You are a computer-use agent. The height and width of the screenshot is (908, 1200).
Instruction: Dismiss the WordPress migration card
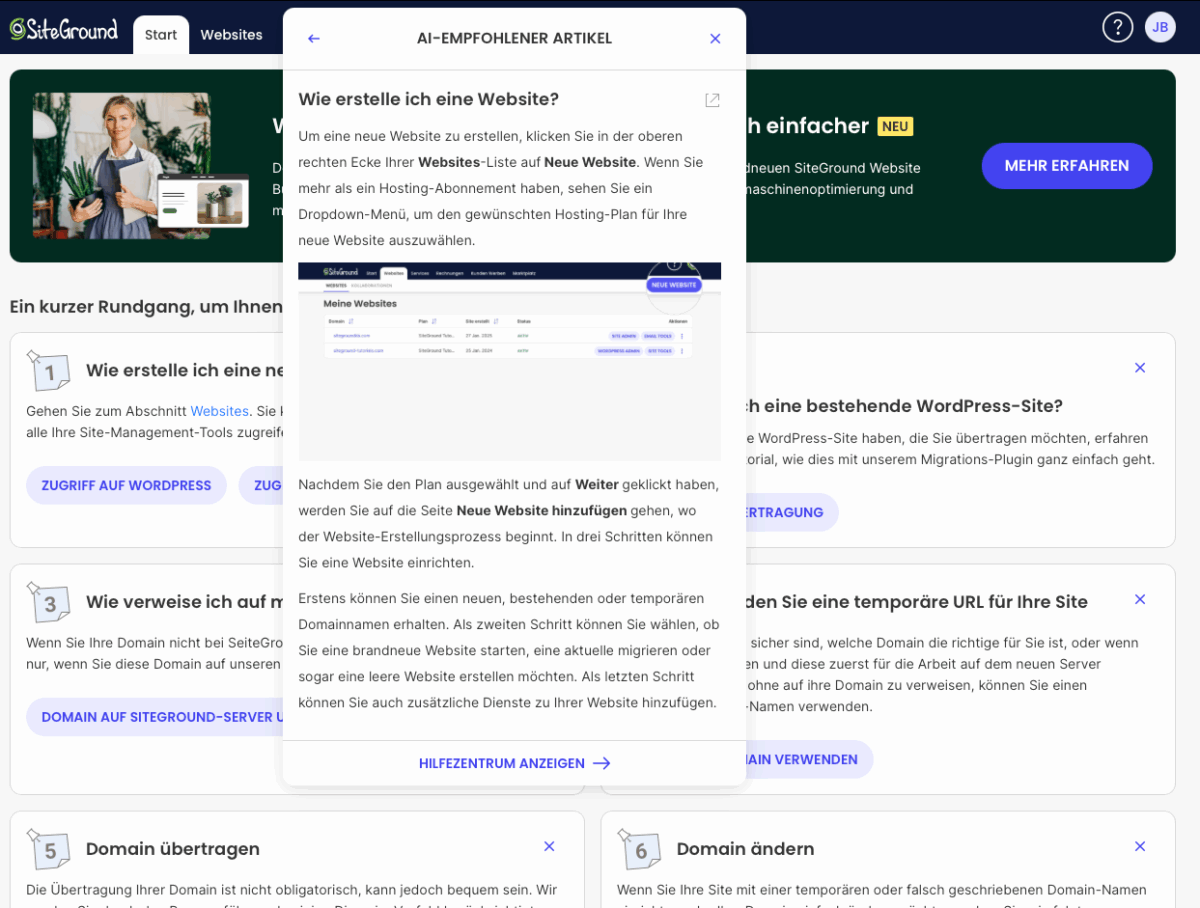tap(1139, 368)
